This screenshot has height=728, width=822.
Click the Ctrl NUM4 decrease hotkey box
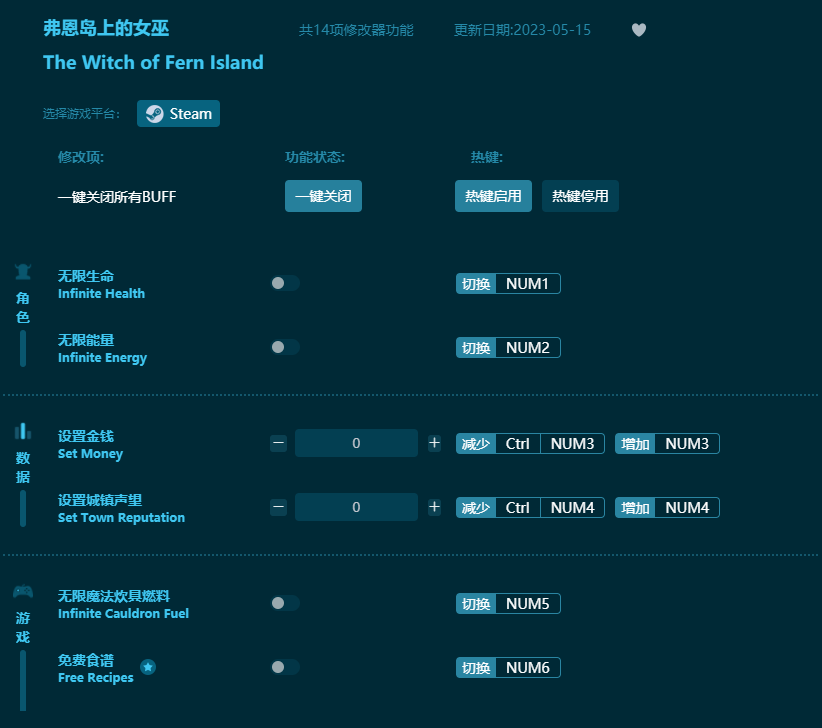click(550, 508)
